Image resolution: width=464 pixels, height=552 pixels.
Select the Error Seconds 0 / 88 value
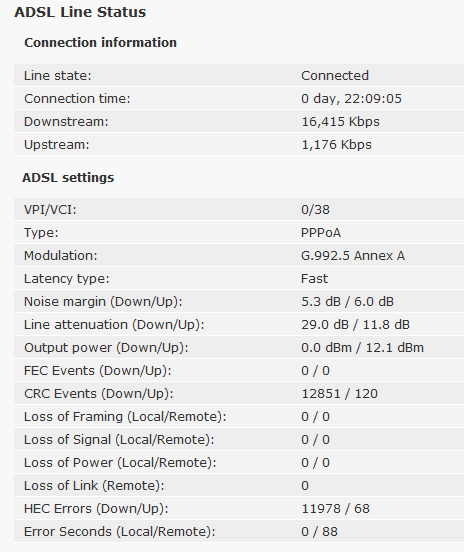tap(319, 532)
